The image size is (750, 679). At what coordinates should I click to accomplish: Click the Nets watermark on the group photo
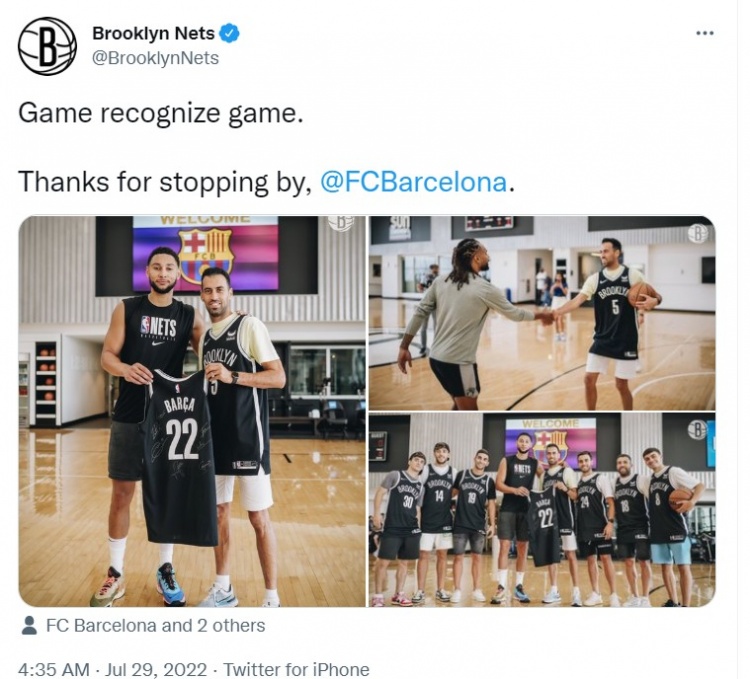[698, 430]
